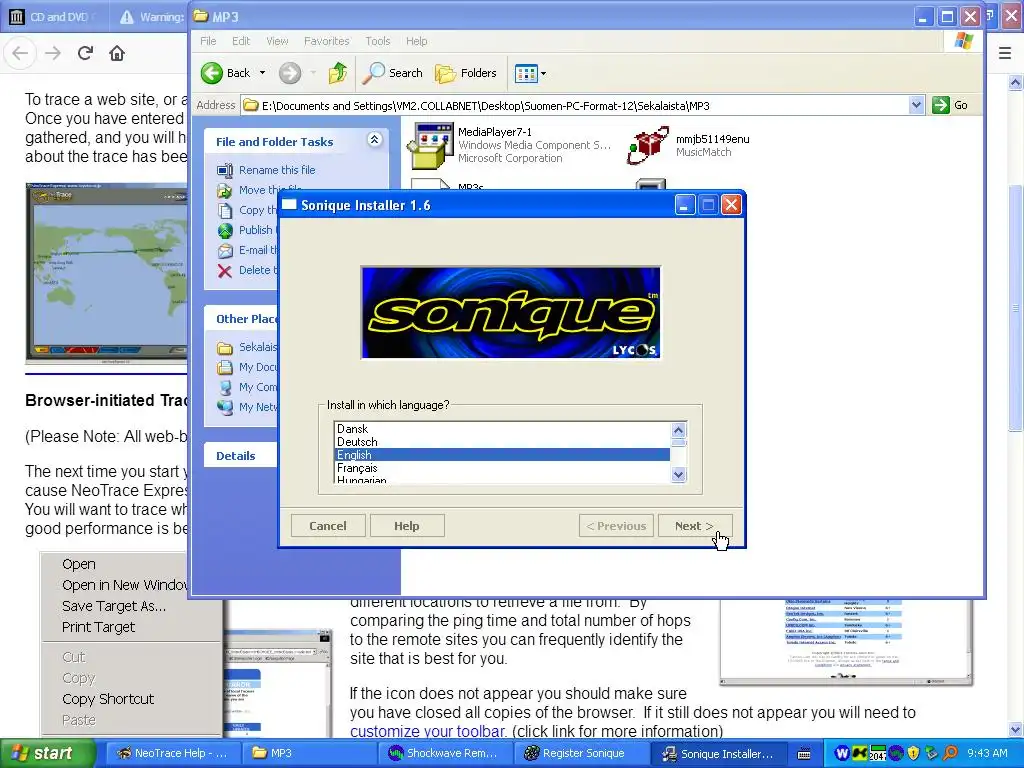This screenshot has width=1024, height=768.
Task: Click the Next button in Sonique Installer
Action: (x=695, y=526)
